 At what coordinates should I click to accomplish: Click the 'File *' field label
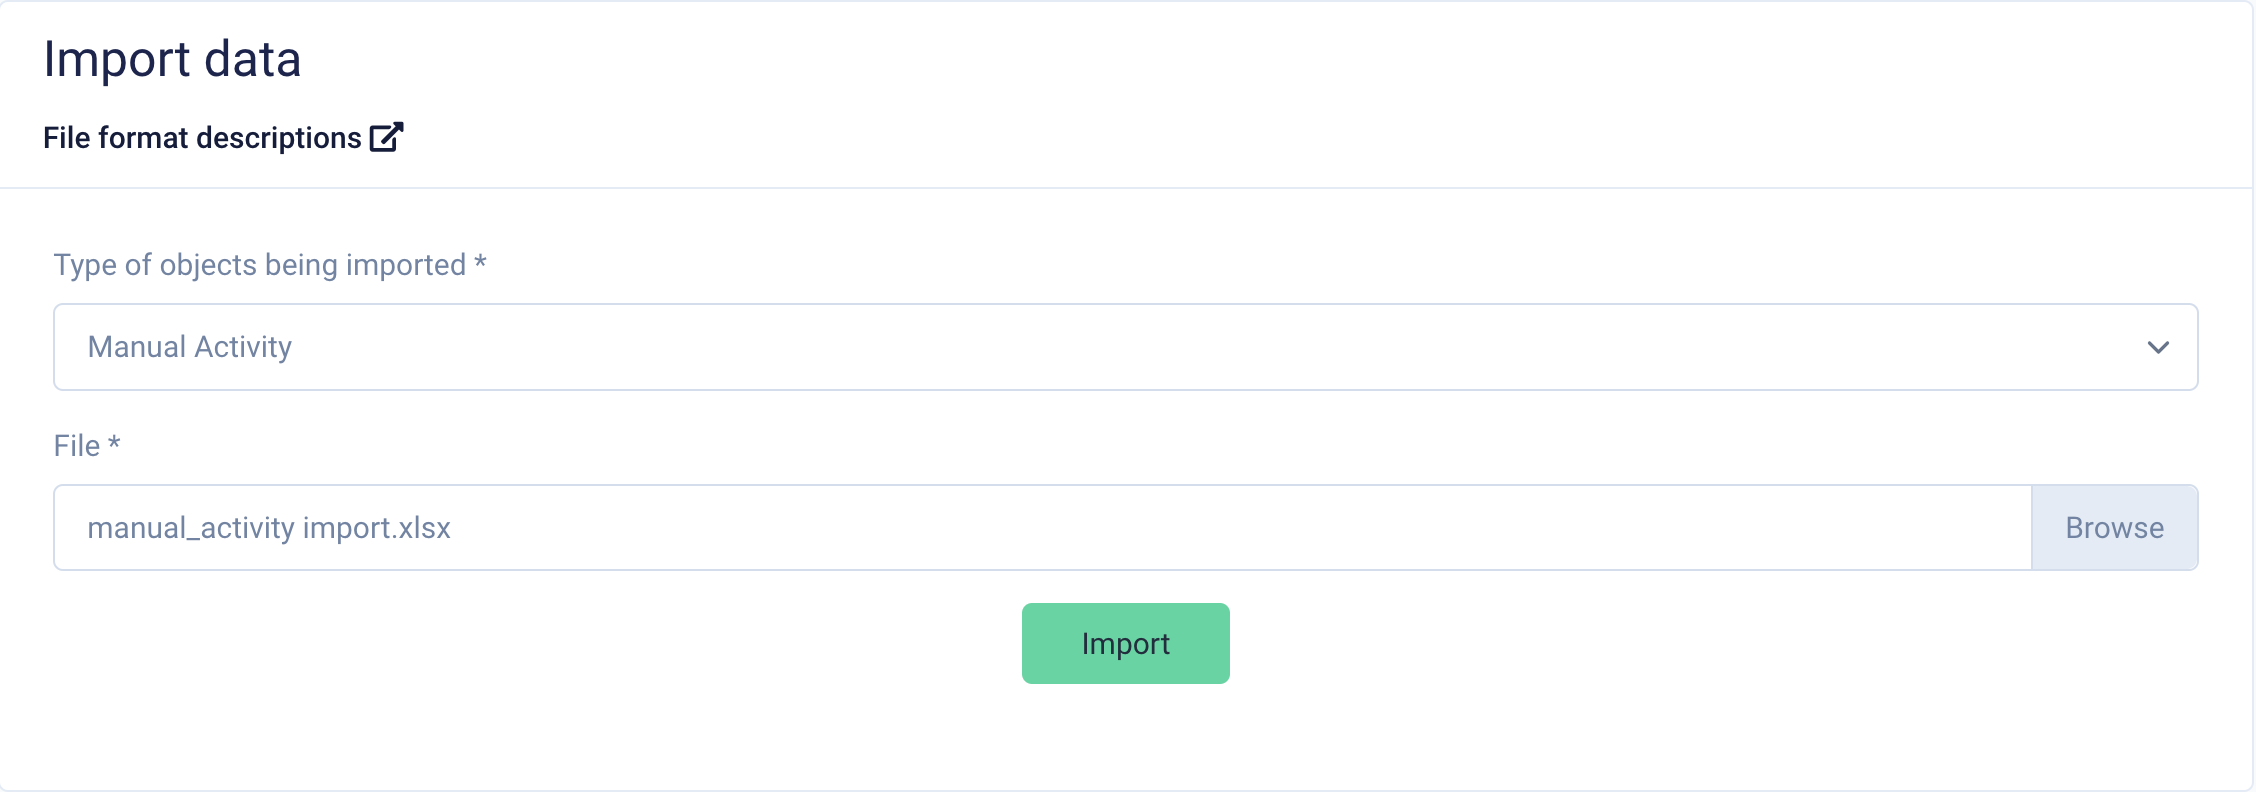(87, 446)
